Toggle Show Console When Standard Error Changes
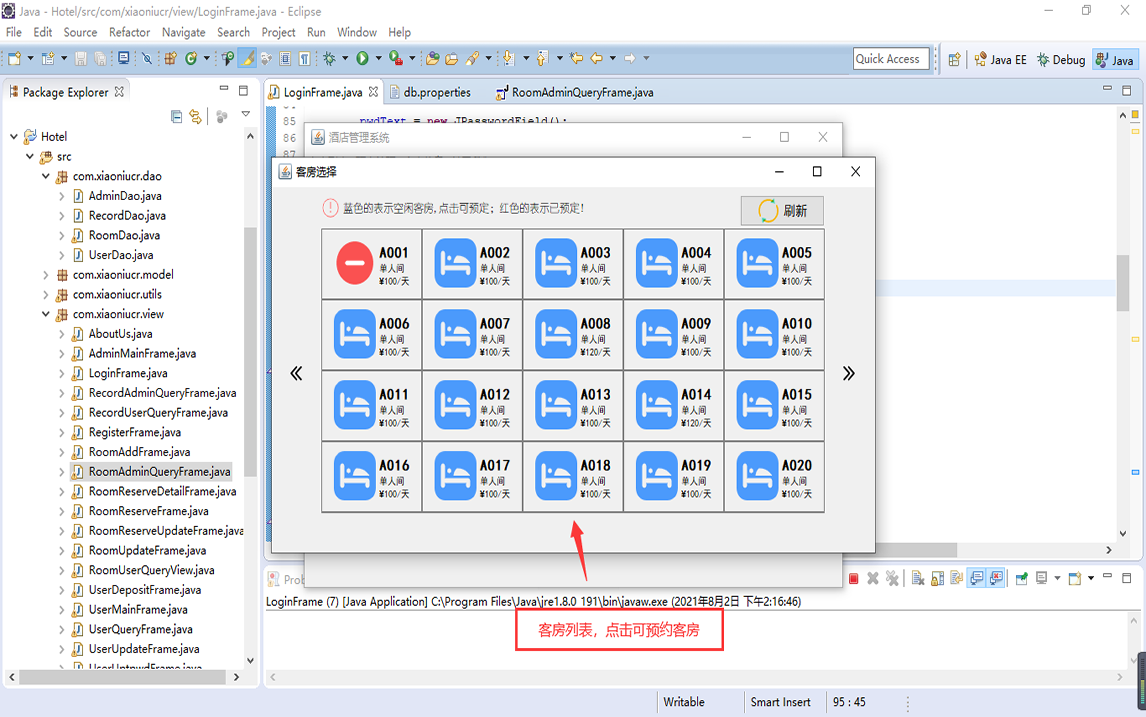This screenshot has height=717, width=1146. pos(996,578)
